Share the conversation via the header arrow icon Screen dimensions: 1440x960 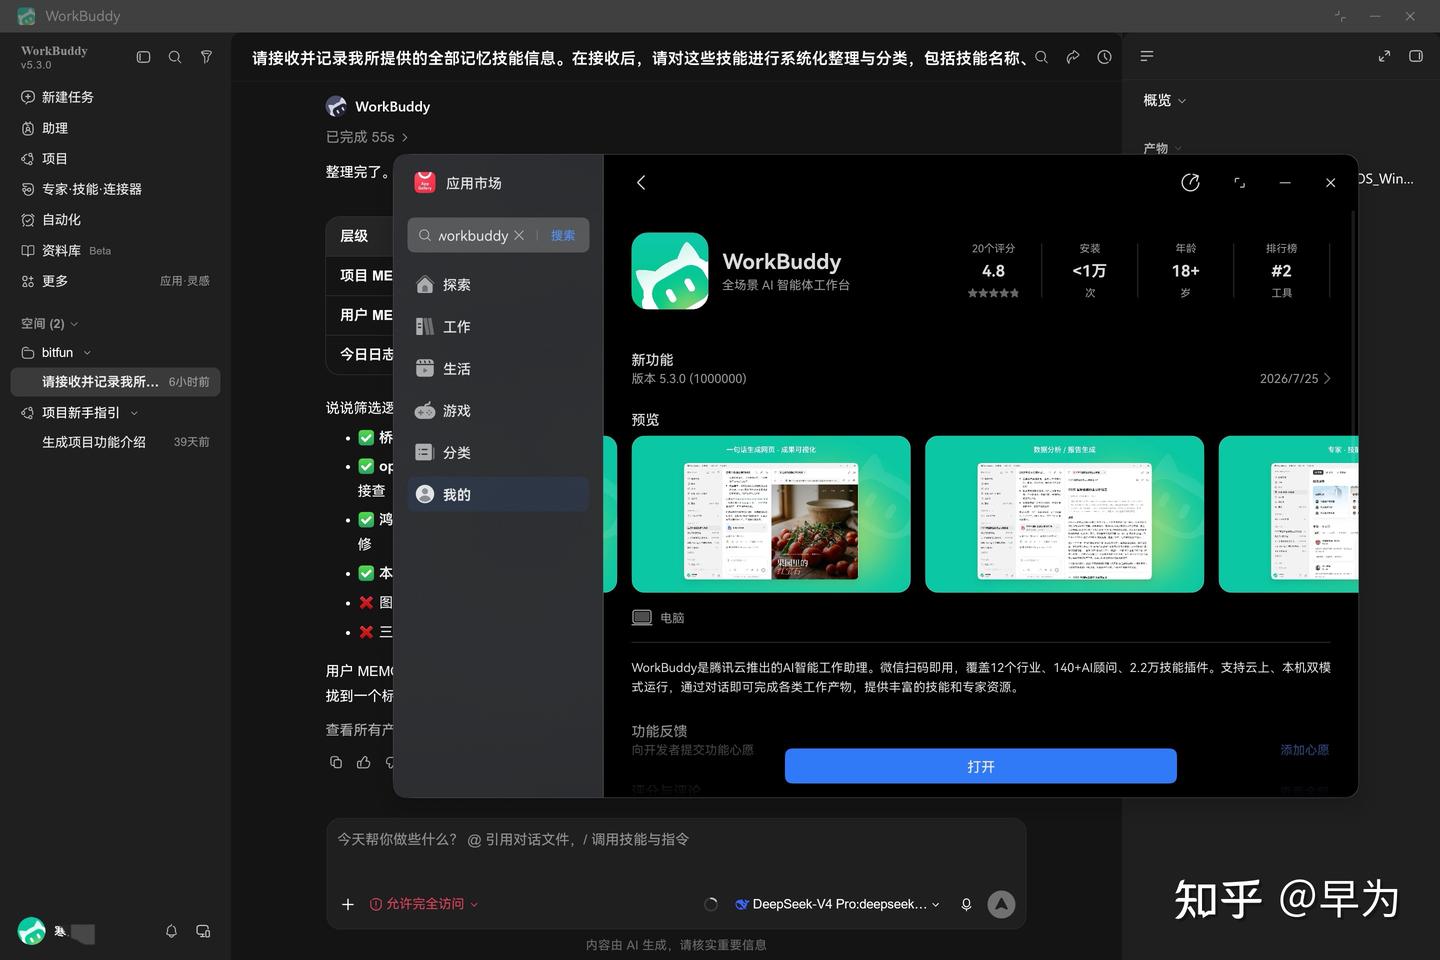pos(1073,57)
